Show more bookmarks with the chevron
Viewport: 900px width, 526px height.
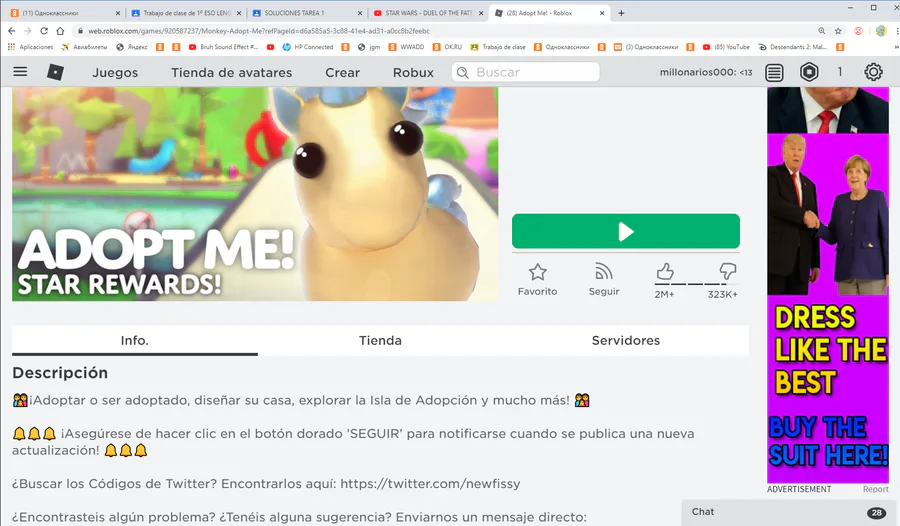click(897, 47)
